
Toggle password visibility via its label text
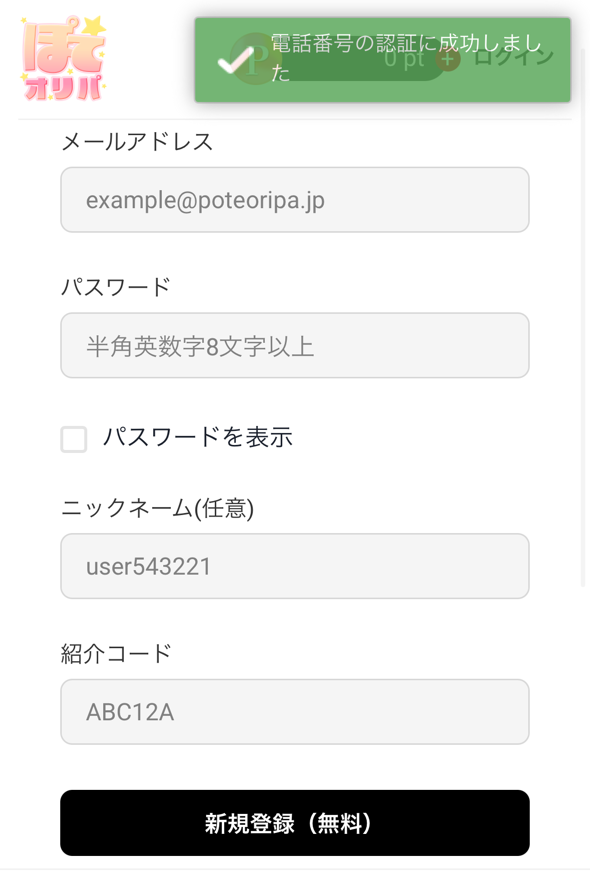coord(197,438)
